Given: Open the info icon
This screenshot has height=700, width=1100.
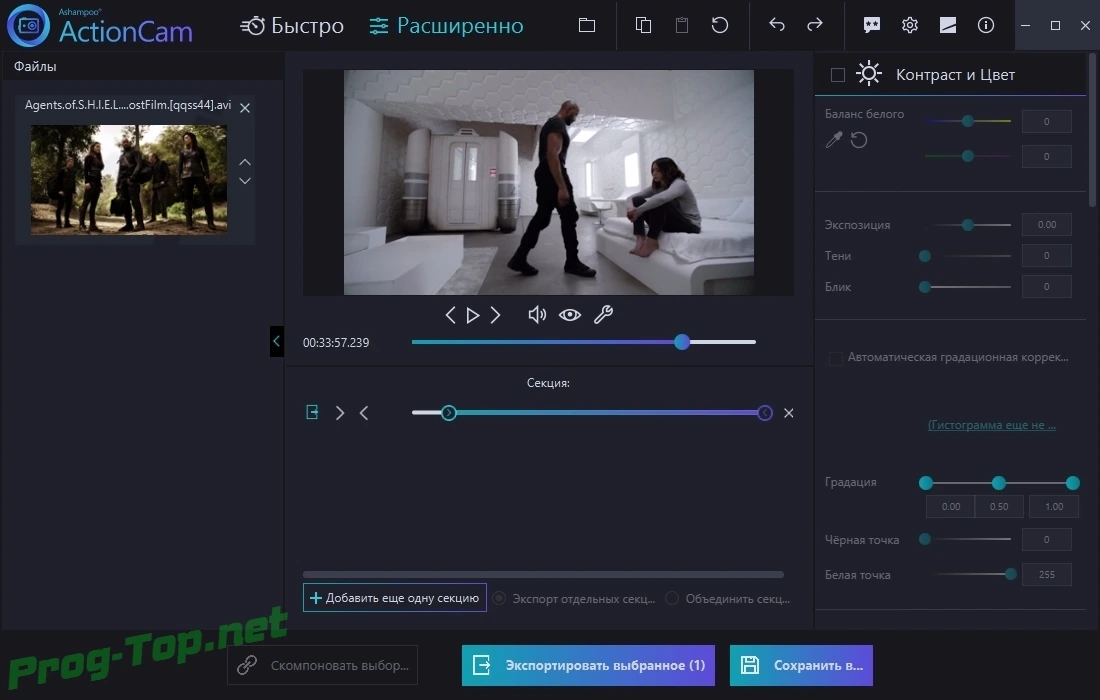Looking at the screenshot, I should 986,25.
